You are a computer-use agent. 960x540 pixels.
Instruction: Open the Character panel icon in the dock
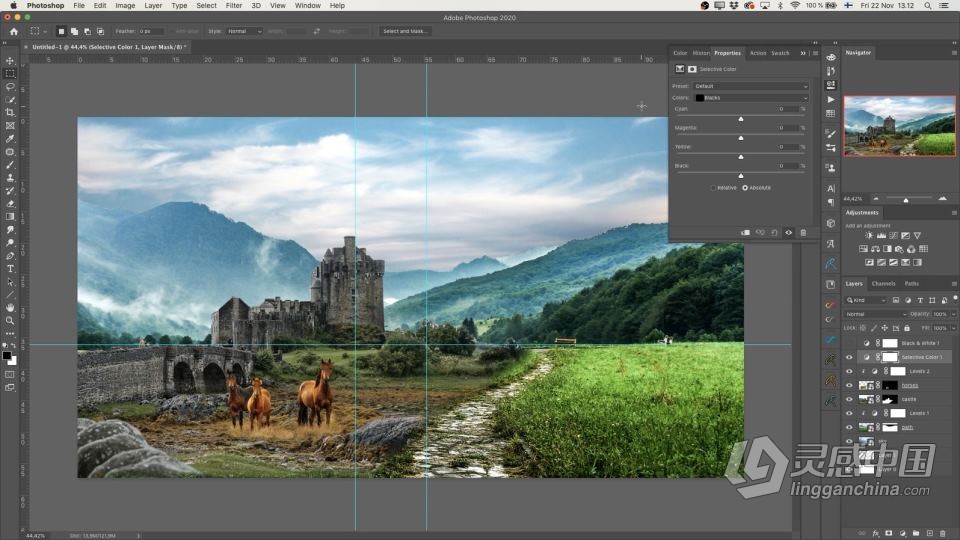[831, 189]
